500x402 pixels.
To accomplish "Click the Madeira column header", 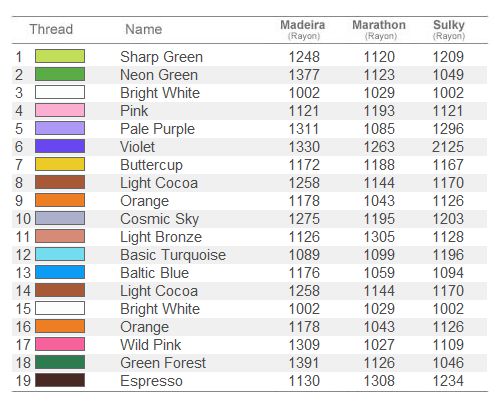I will tap(303, 29).
